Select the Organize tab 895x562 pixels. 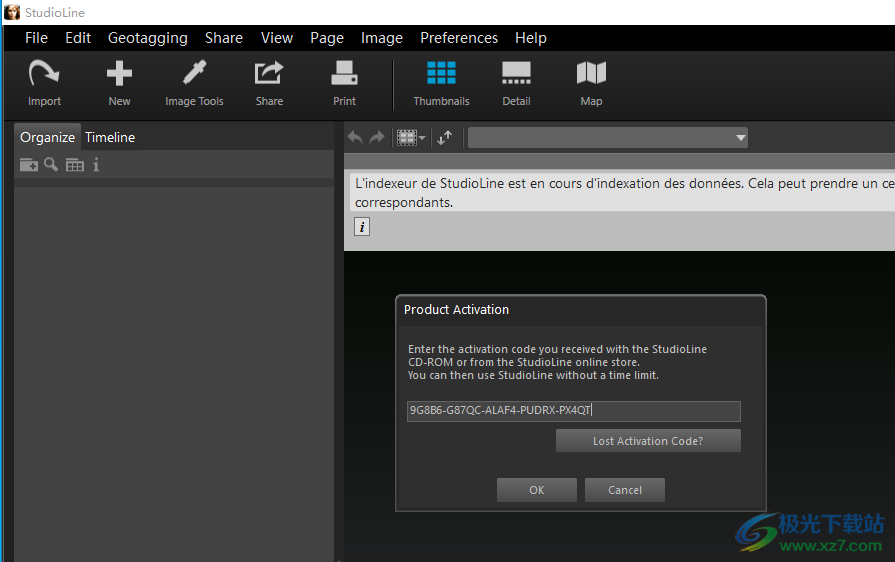coord(47,137)
